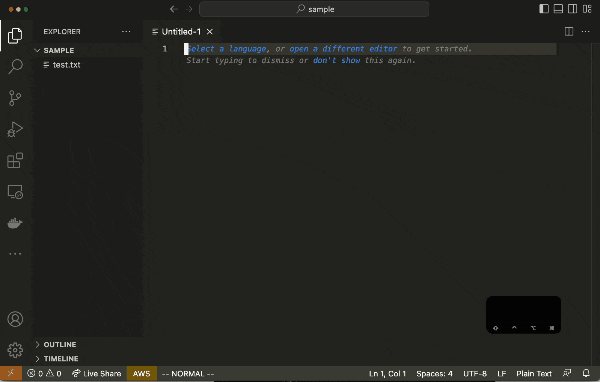This screenshot has height=382, width=600.
Task: Click the -- NORMAL -- vim mode indicator
Action: pyautogui.click(x=188, y=373)
